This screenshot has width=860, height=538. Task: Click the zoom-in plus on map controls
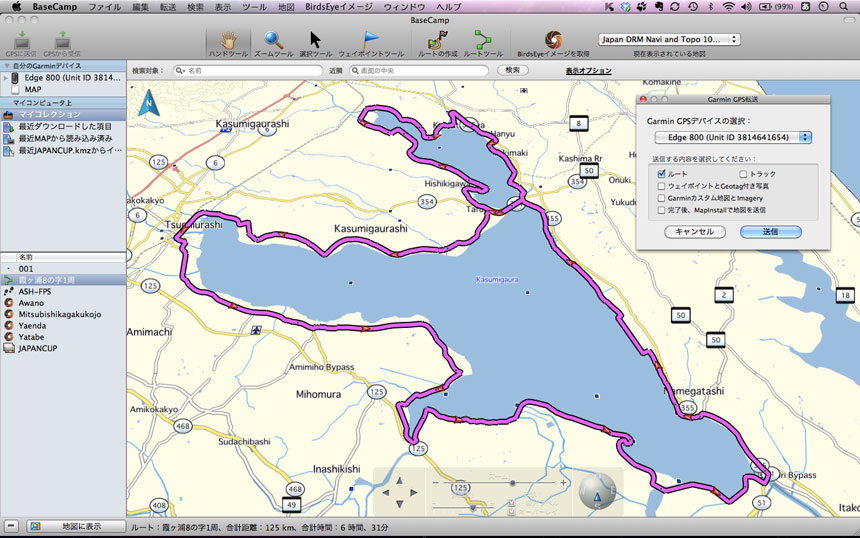click(x=563, y=483)
